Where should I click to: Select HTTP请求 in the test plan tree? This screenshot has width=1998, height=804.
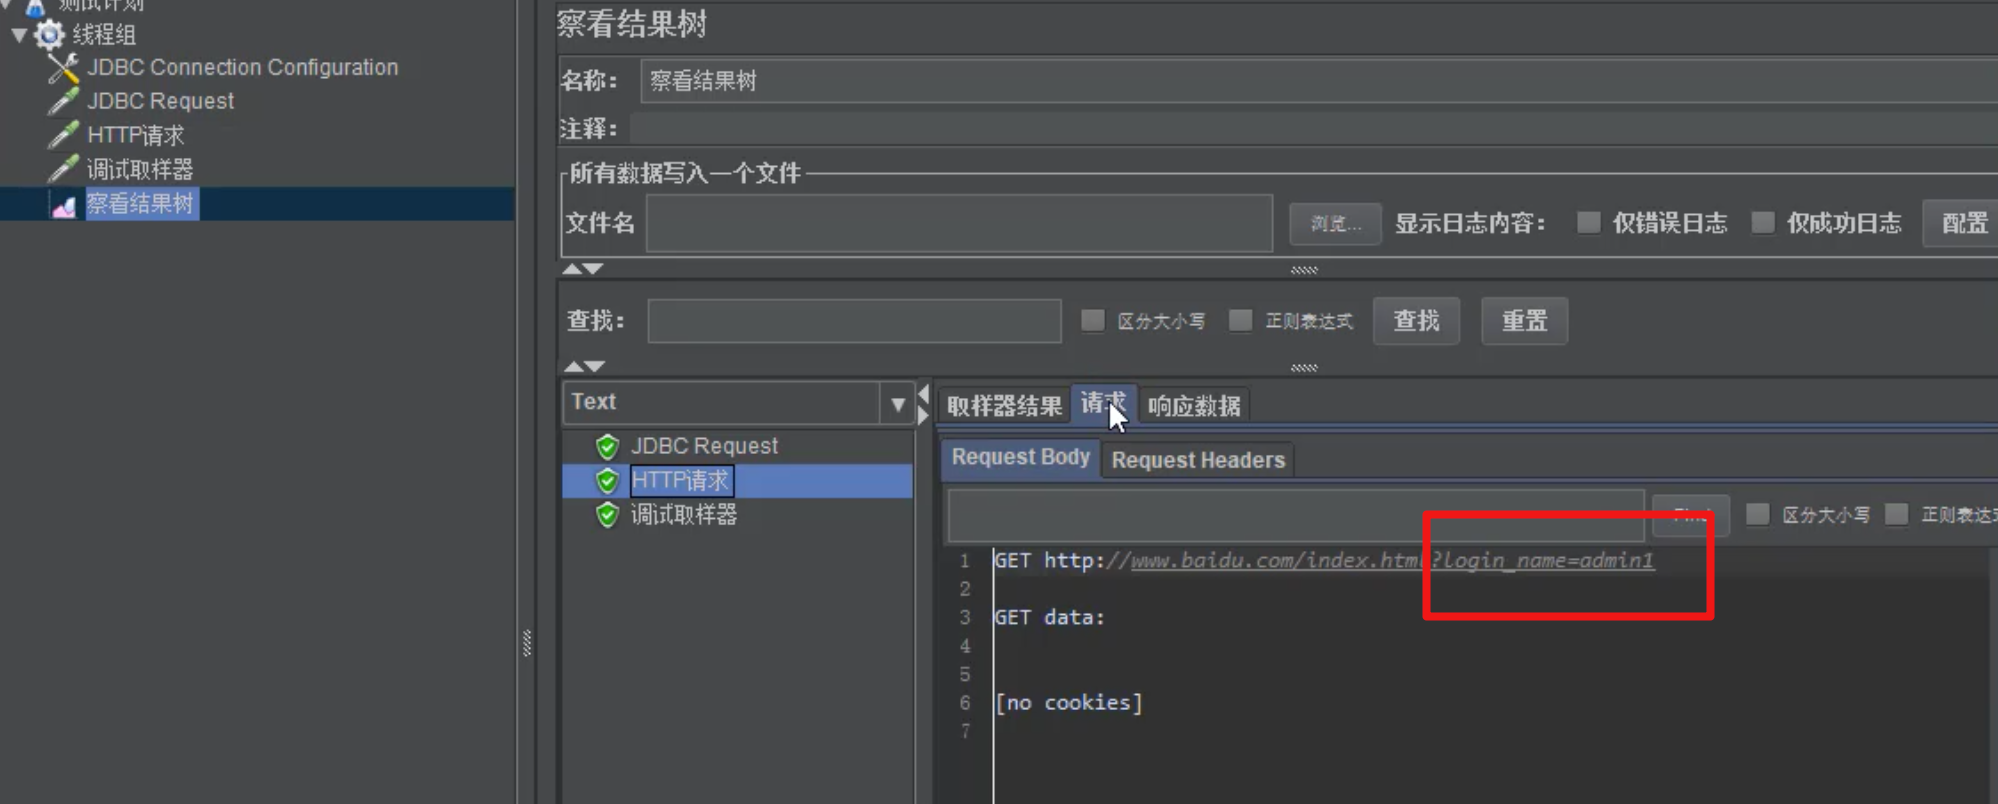coord(135,135)
